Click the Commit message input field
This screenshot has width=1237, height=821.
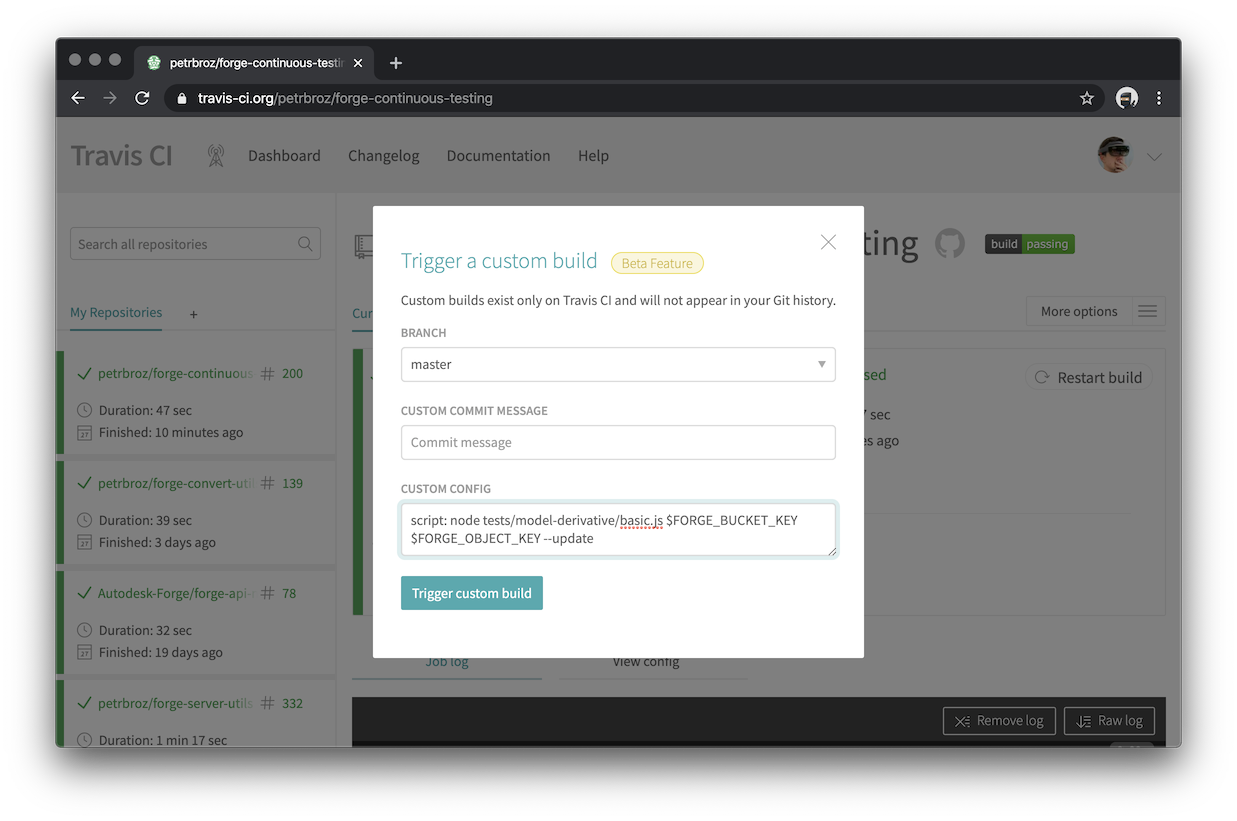point(618,442)
